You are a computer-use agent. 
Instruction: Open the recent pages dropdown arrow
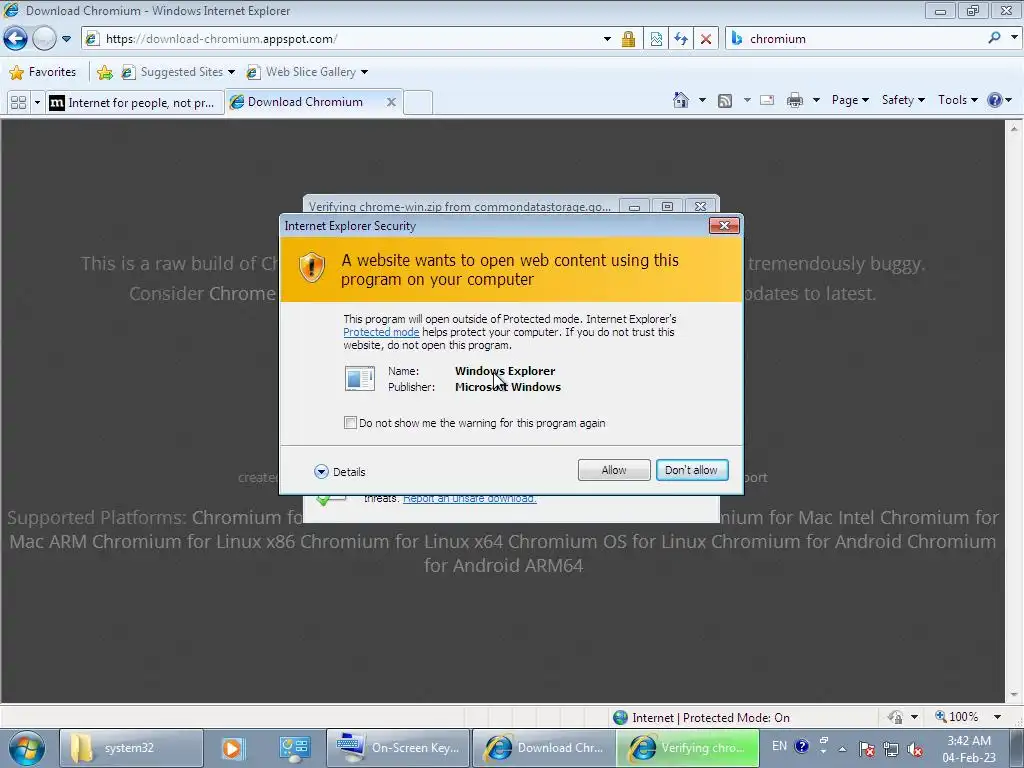coord(67,39)
